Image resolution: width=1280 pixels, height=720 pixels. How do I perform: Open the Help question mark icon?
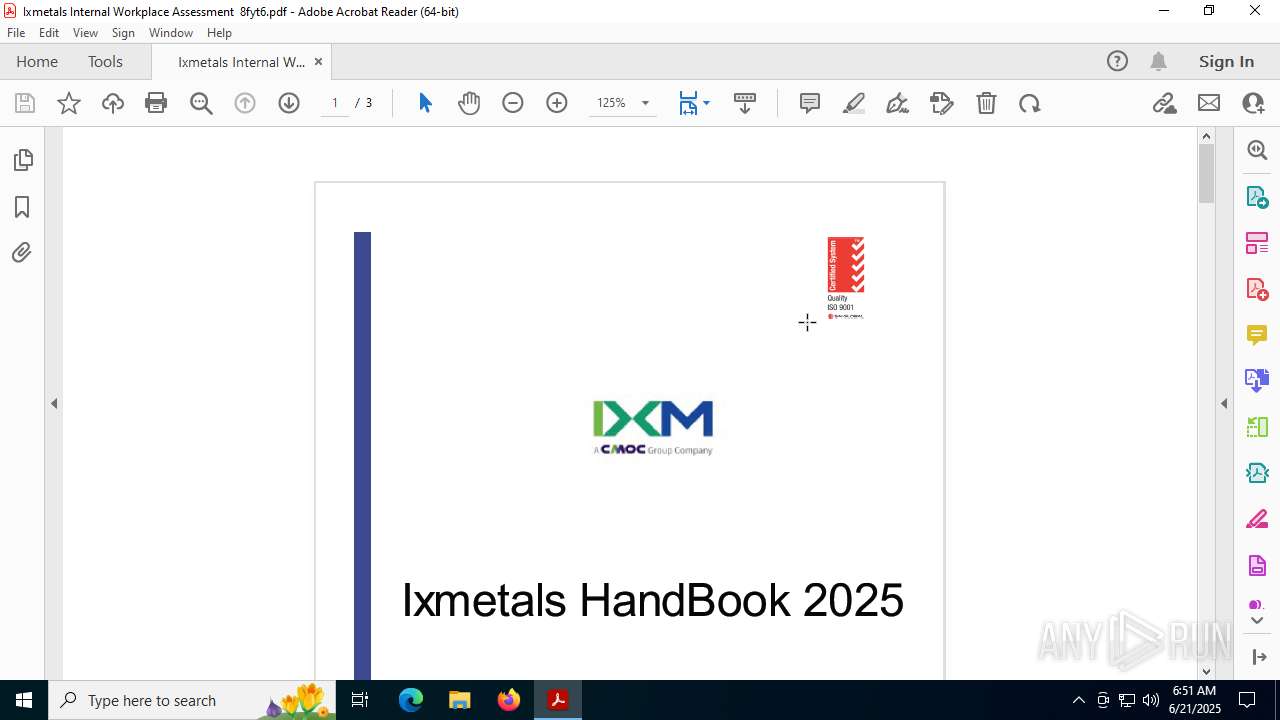click(x=1117, y=61)
